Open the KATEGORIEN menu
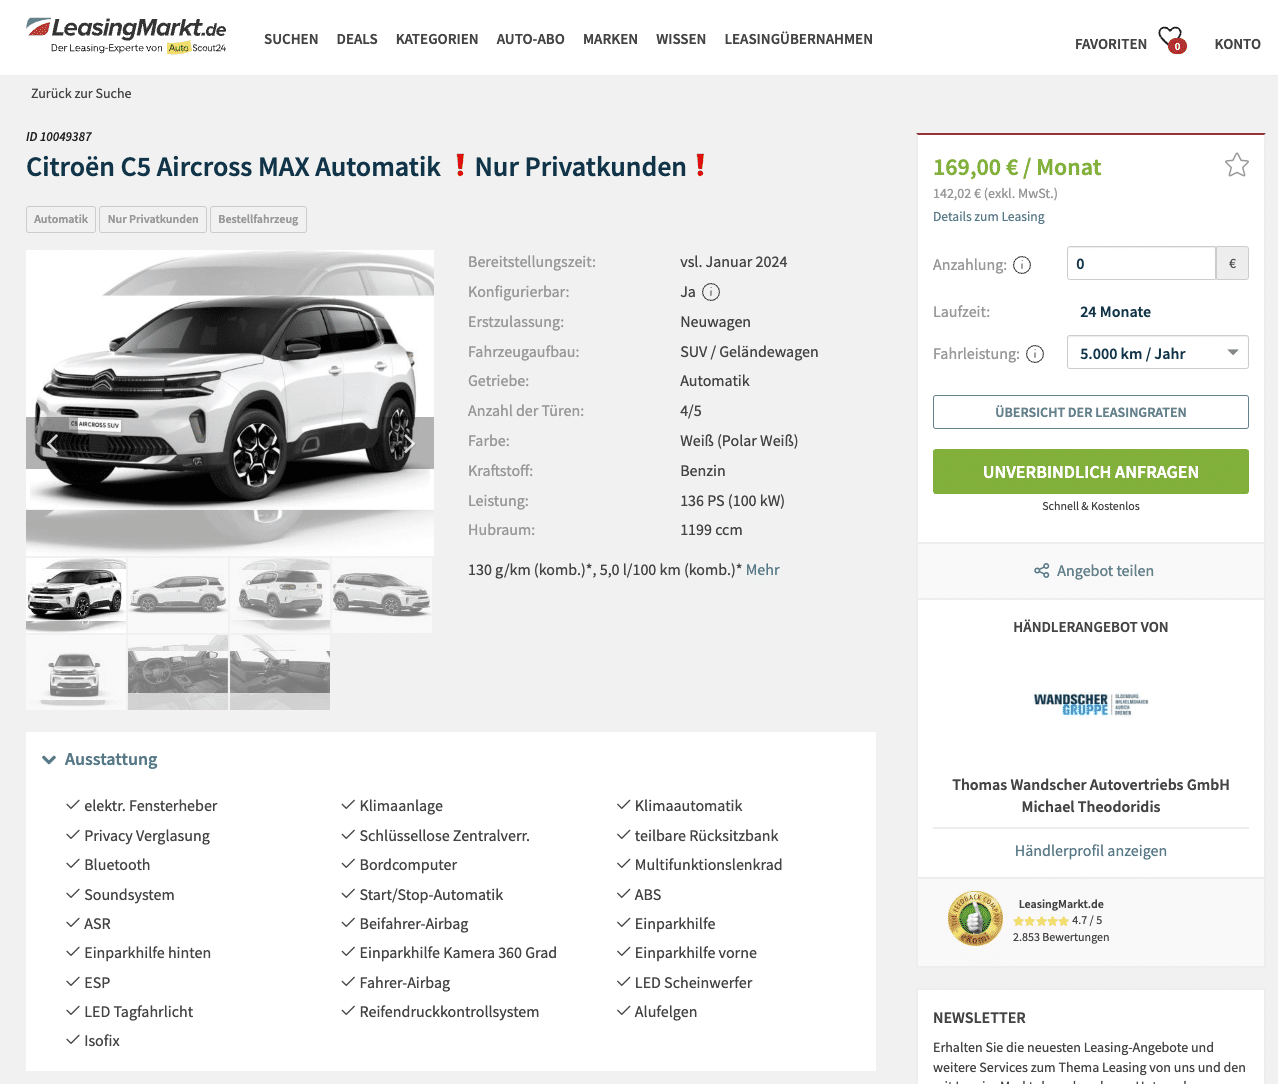 pos(437,39)
